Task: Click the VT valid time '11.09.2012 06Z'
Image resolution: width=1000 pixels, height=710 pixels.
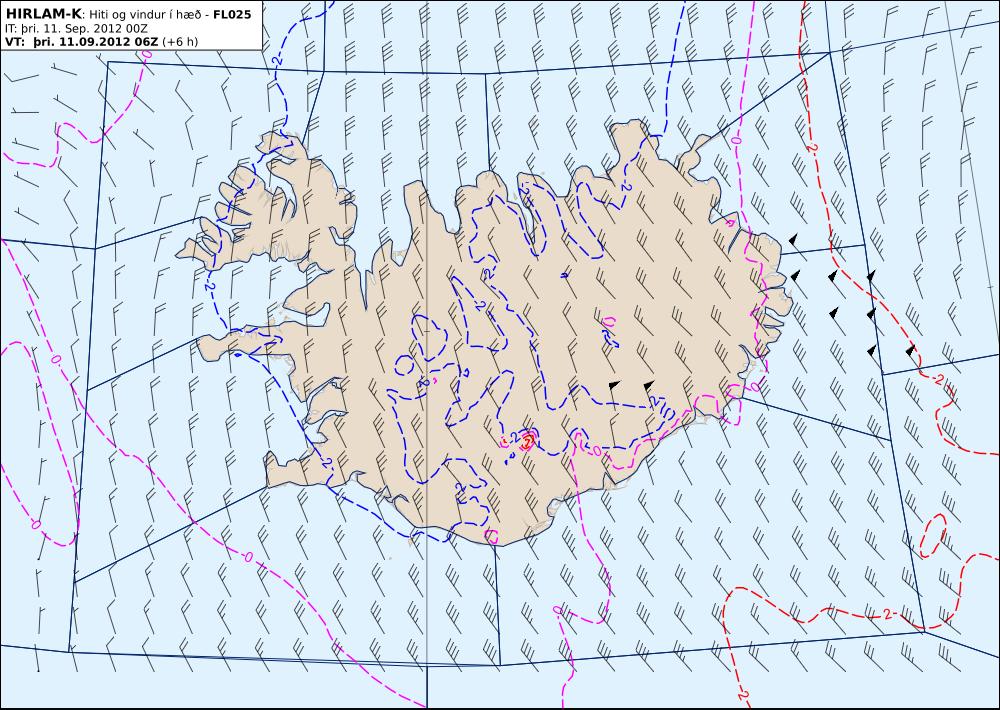Action: click(107, 42)
